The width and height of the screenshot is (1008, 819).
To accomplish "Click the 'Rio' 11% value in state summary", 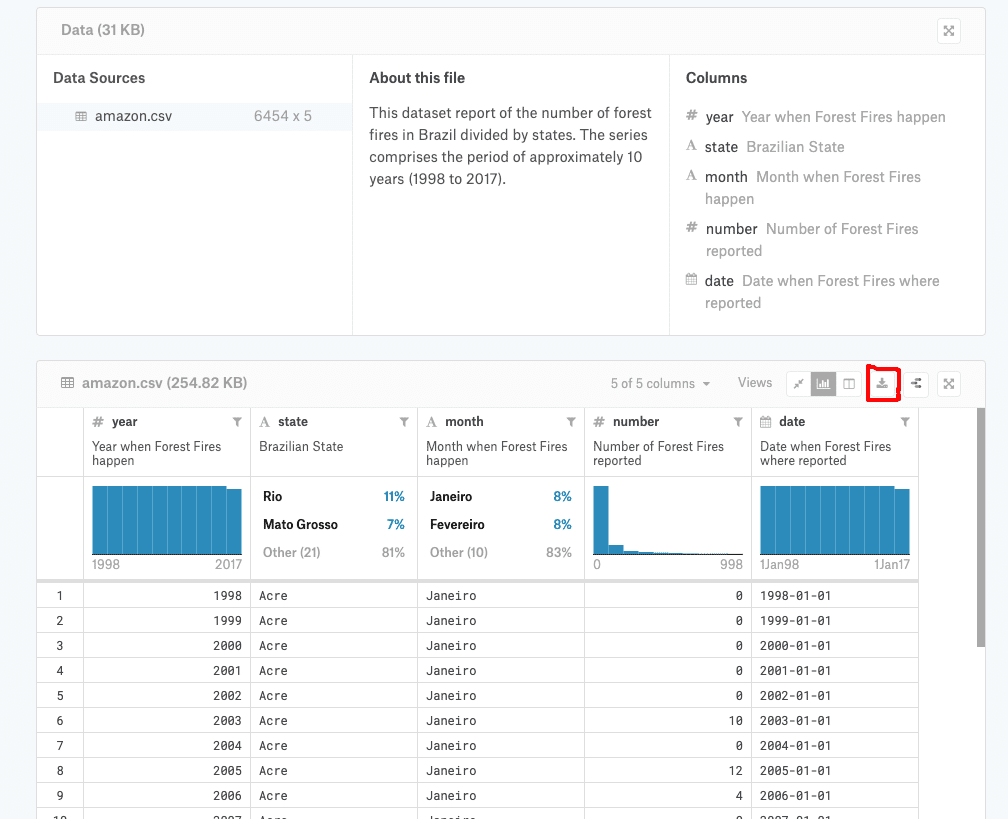I will coord(334,496).
